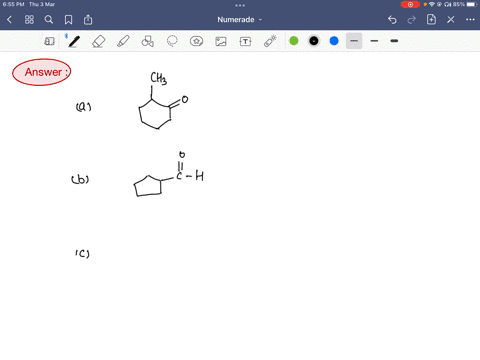Screen dimensions: 480x360
Task: Go back using the left chevron
Action: pyautogui.click(x=9, y=20)
